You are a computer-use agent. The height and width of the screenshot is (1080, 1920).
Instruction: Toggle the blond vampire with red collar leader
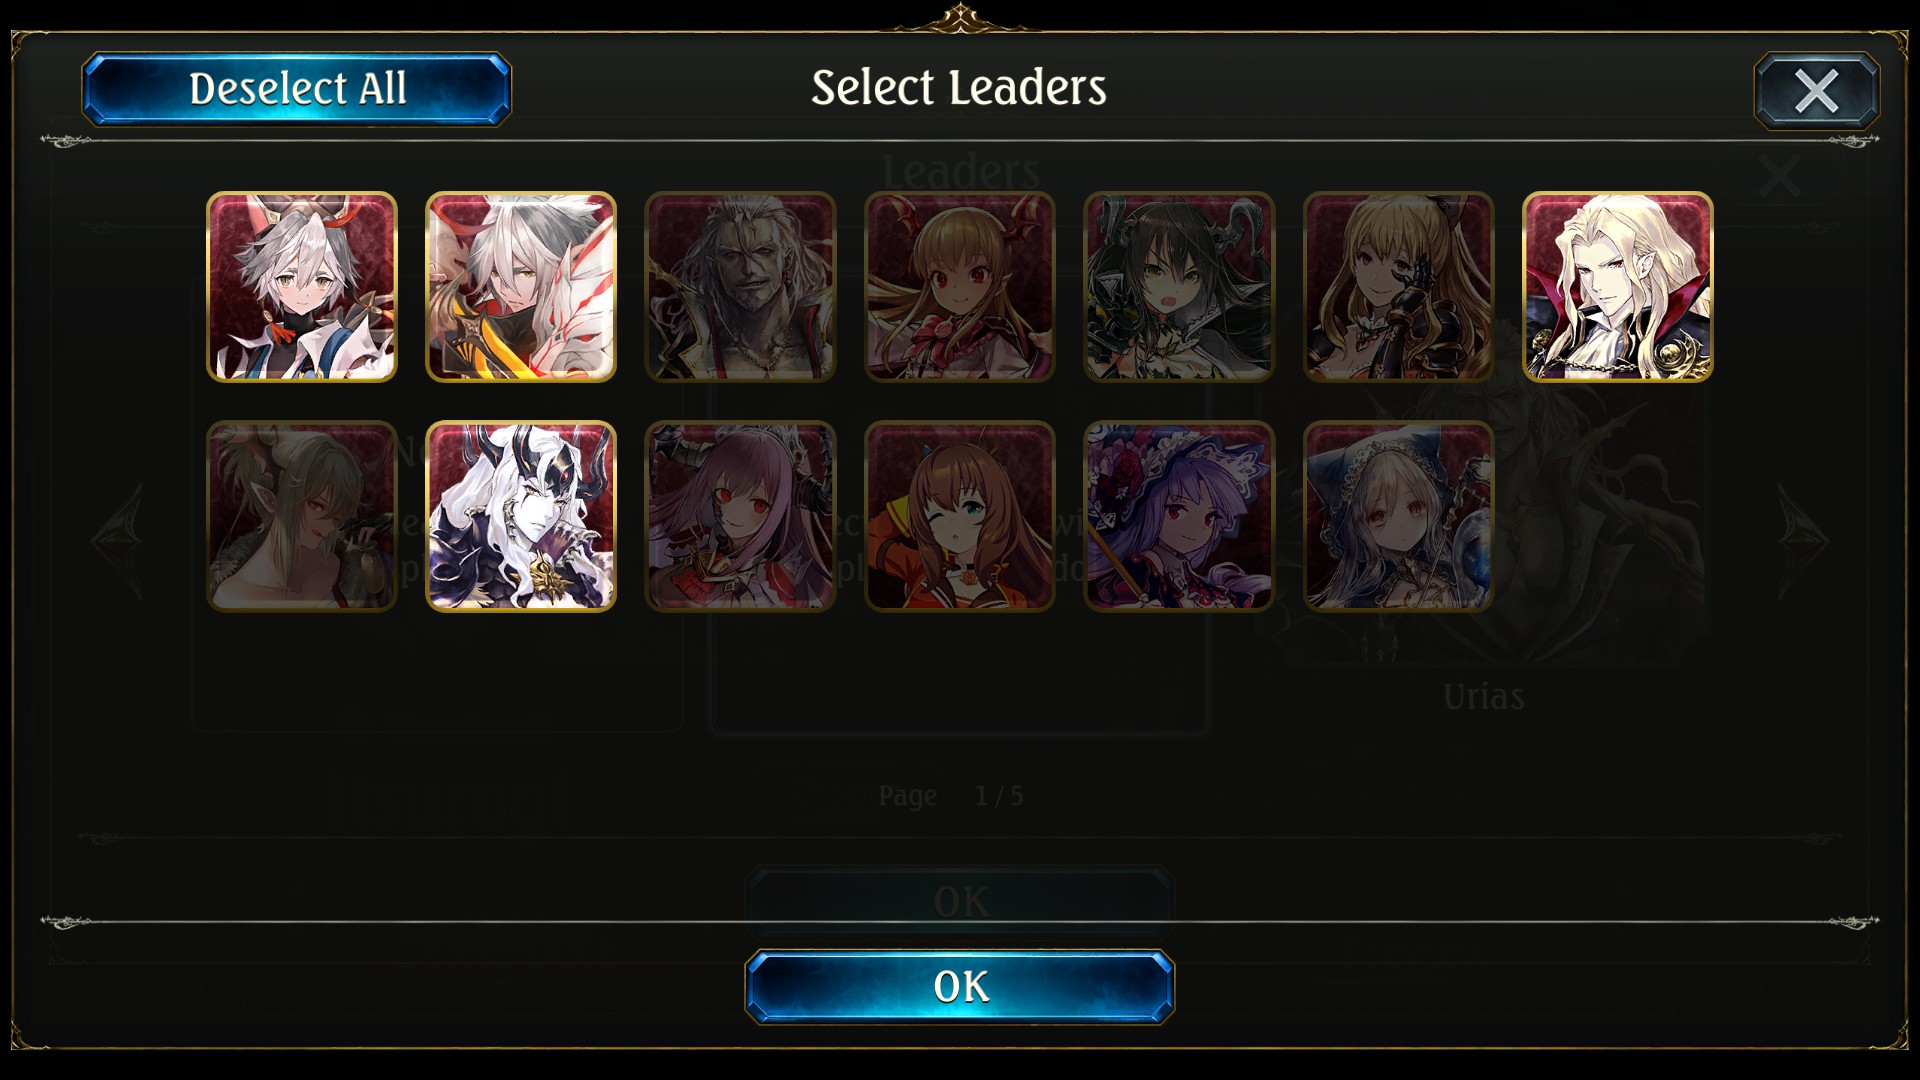[1618, 287]
